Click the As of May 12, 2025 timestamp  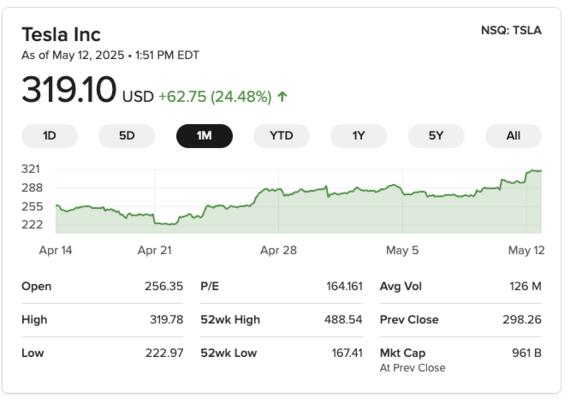(x=110, y=55)
